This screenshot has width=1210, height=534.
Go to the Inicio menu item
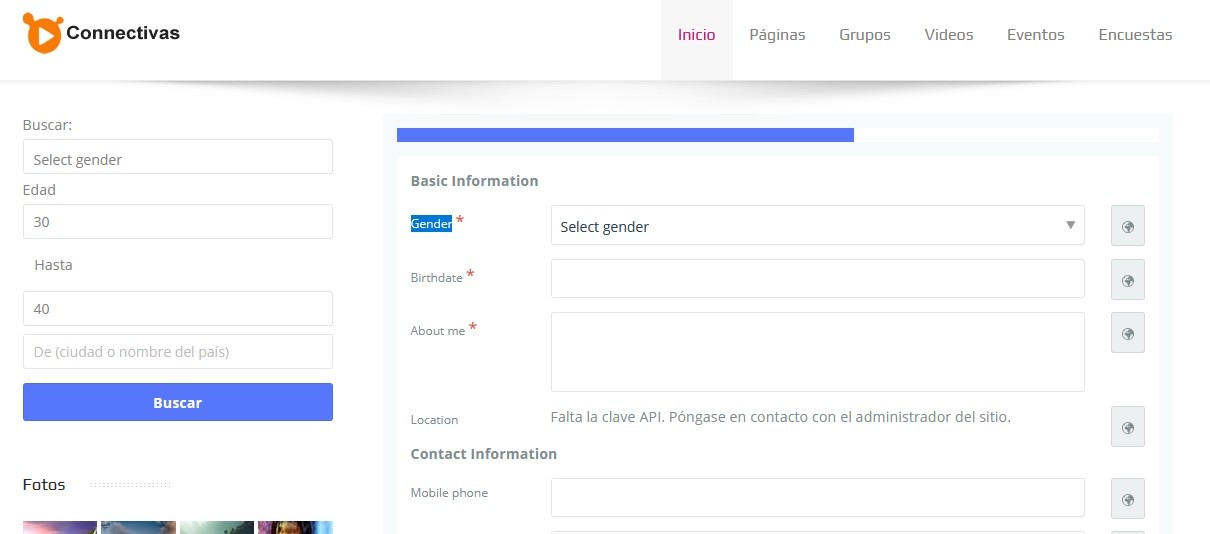(x=696, y=35)
